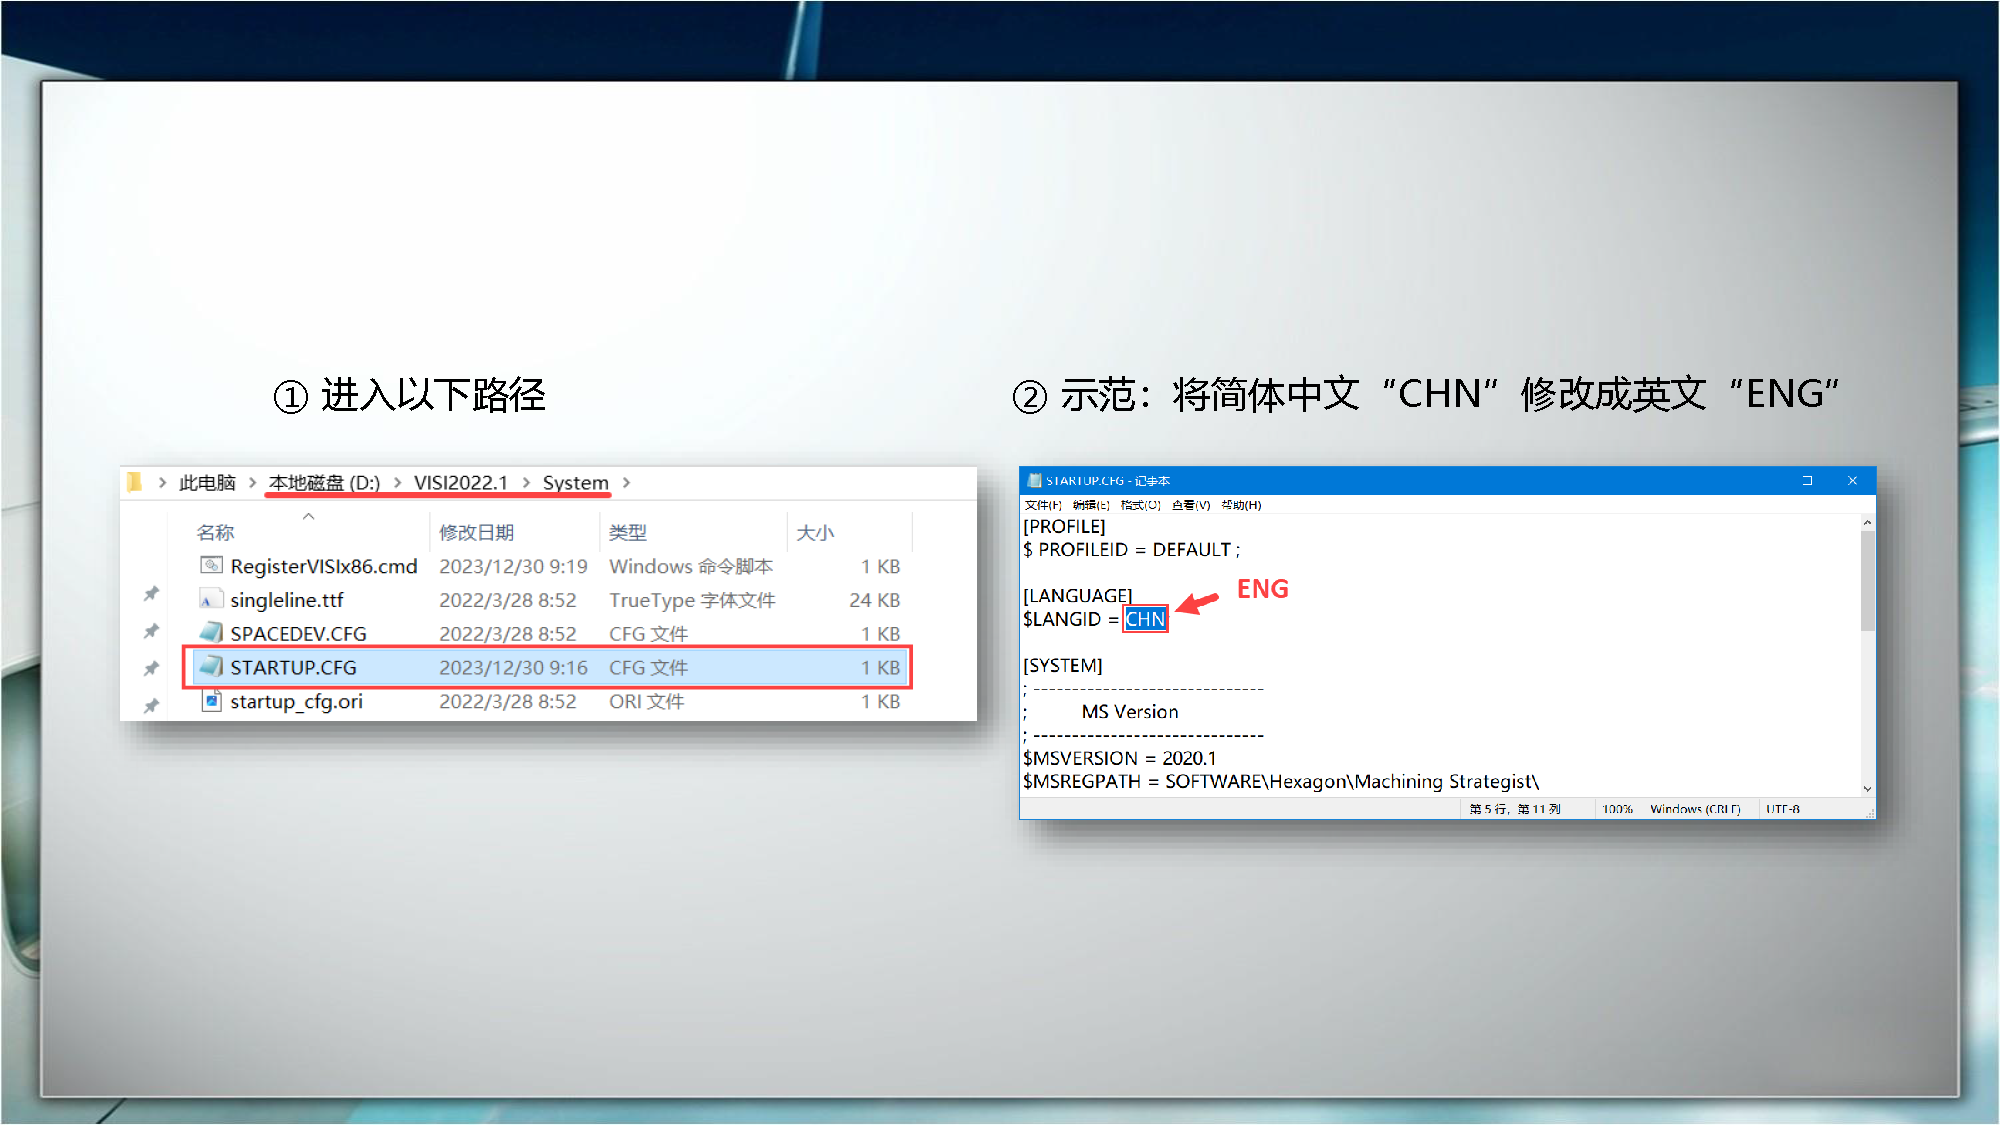Sort by the 名称 column header
This screenshot has height=1125, width=2000.
coord(215,533)
